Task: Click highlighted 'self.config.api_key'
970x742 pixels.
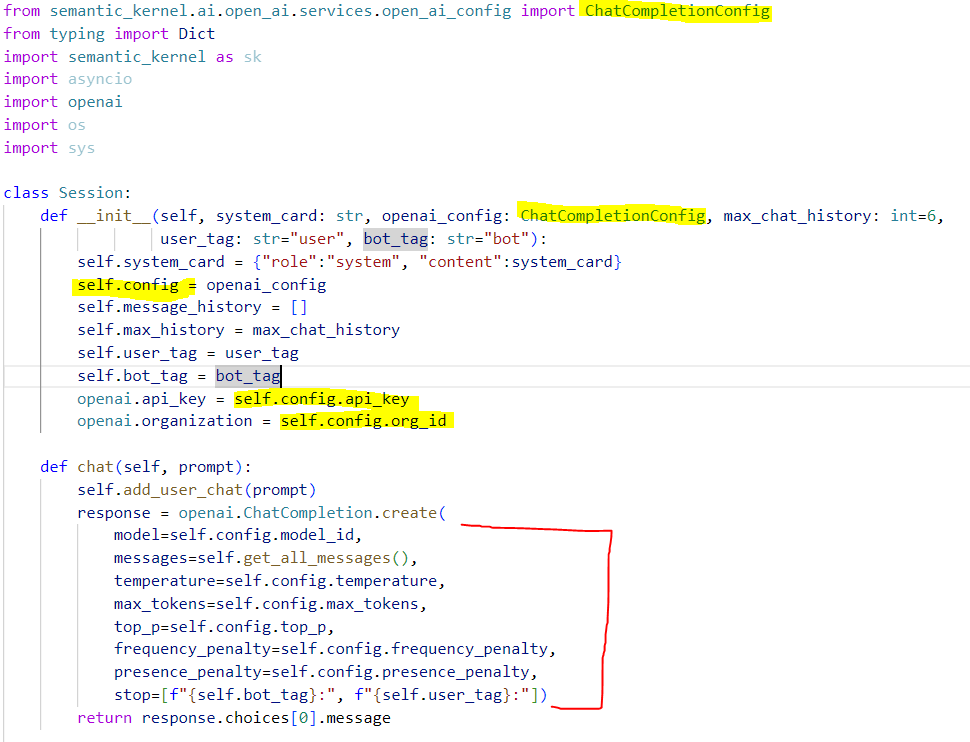Action: click(322, 399)
